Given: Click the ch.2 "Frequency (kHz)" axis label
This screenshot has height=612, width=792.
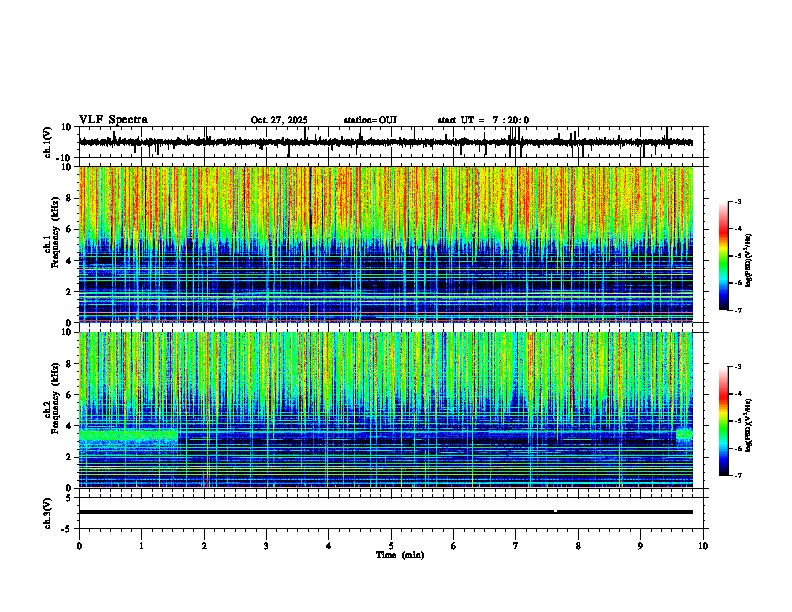Looking at the screenshot, I should (x=55, y=398).
